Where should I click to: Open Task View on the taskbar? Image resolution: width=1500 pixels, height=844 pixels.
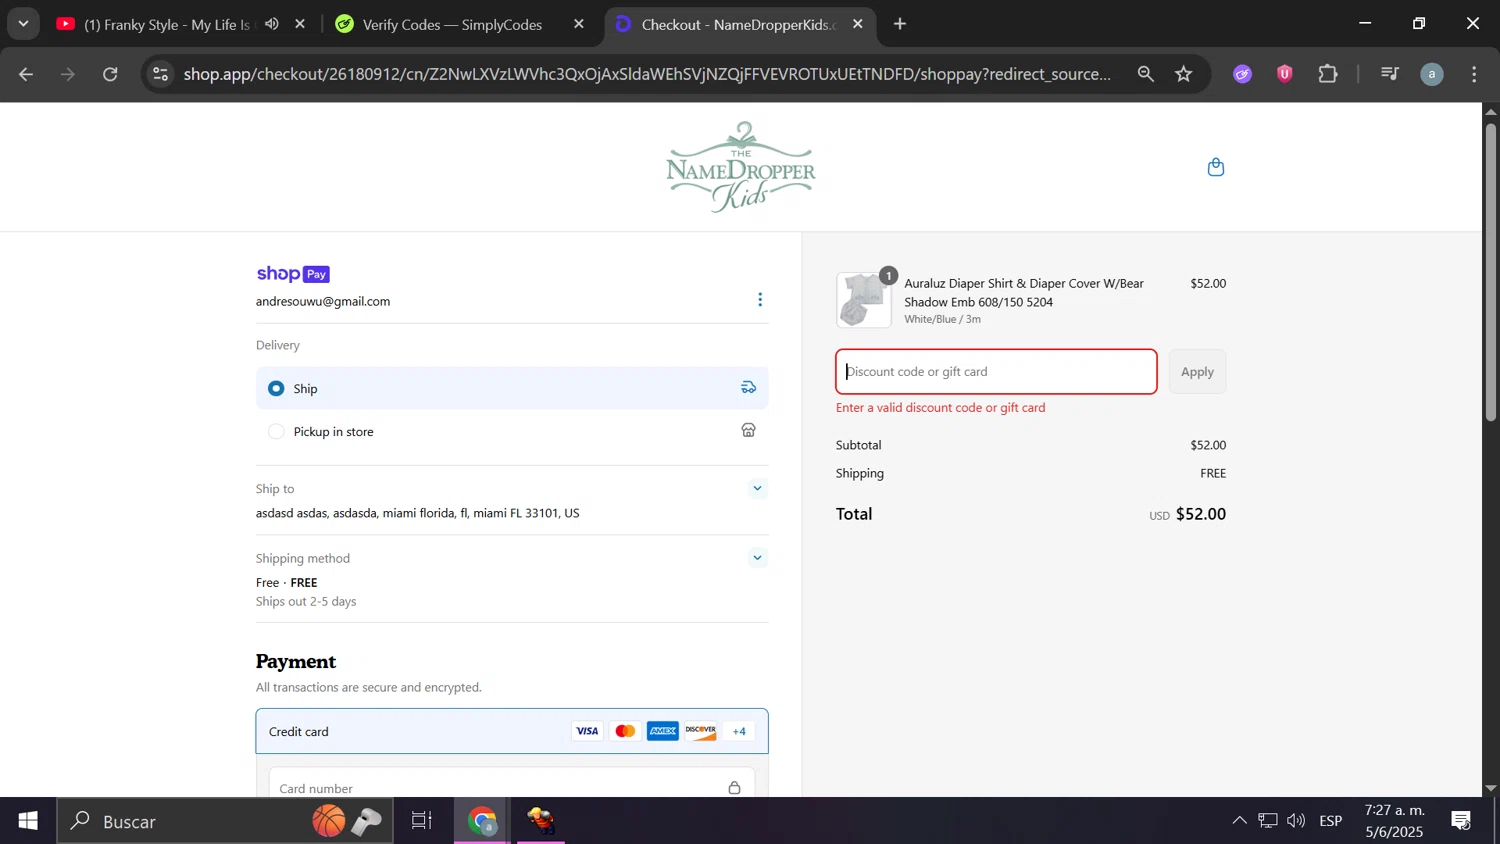coord(422,821)
